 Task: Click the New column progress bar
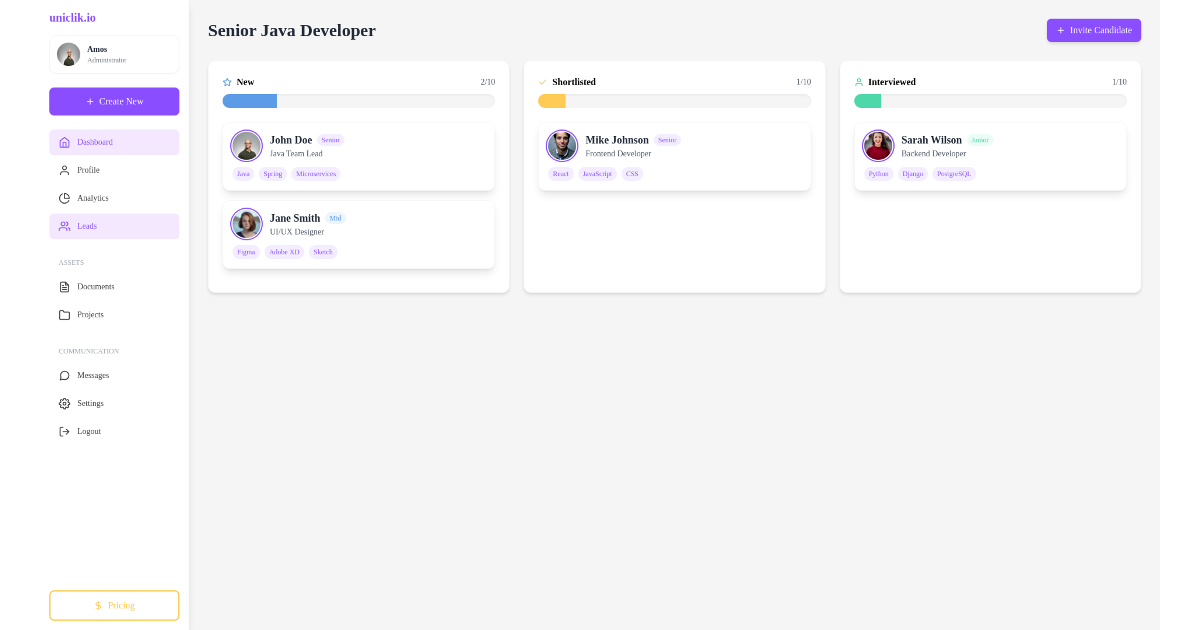coord(358,101)
